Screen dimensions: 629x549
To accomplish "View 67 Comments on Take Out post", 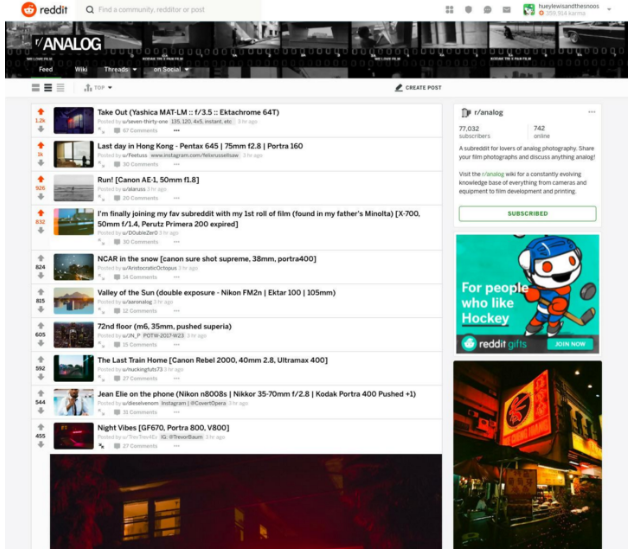I will click(x=136, y=130).
